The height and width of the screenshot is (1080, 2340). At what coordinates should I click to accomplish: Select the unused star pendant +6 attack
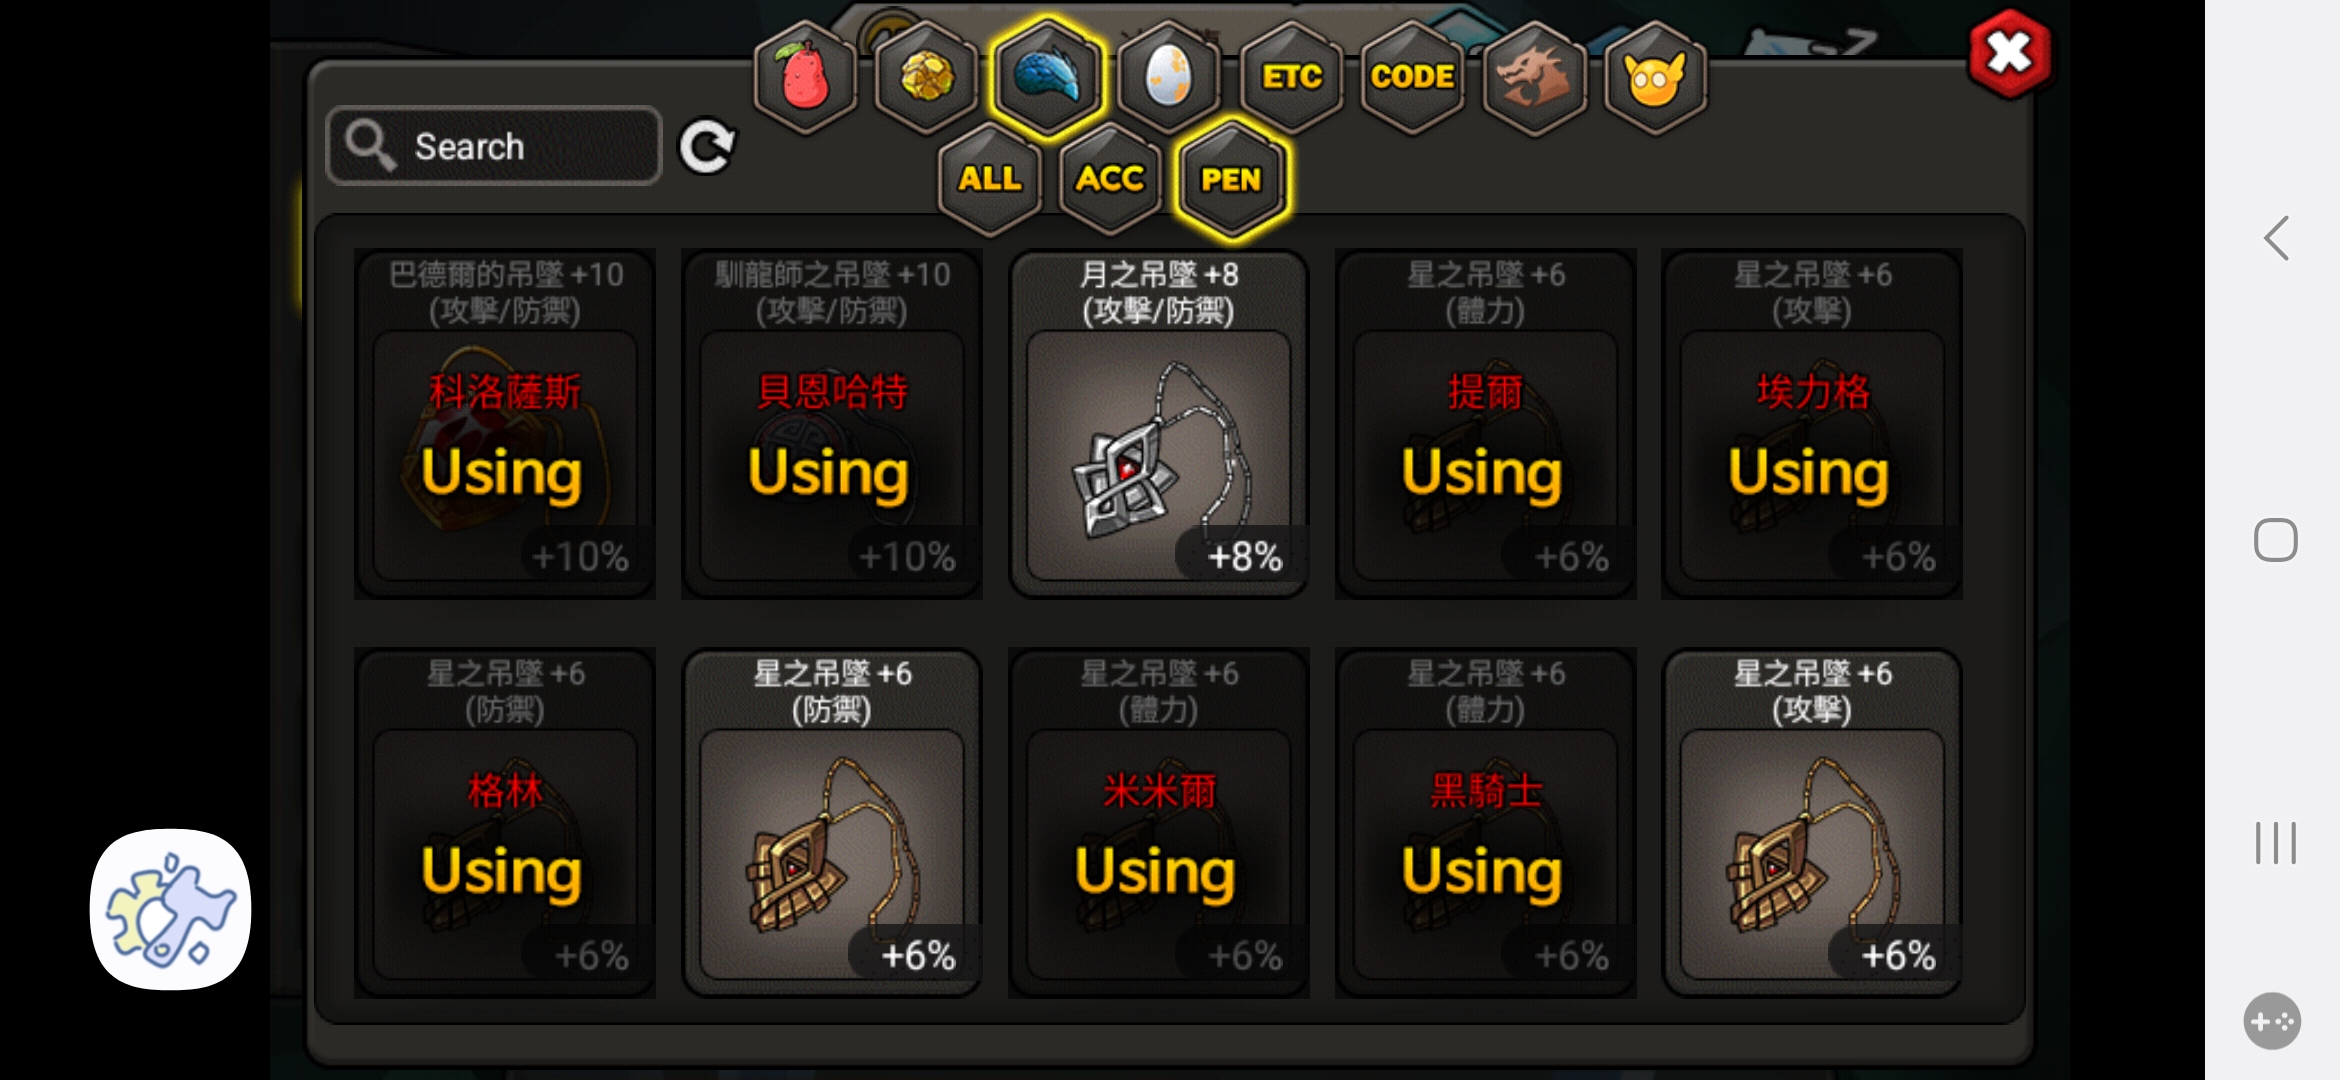(x=1812, y=823)
